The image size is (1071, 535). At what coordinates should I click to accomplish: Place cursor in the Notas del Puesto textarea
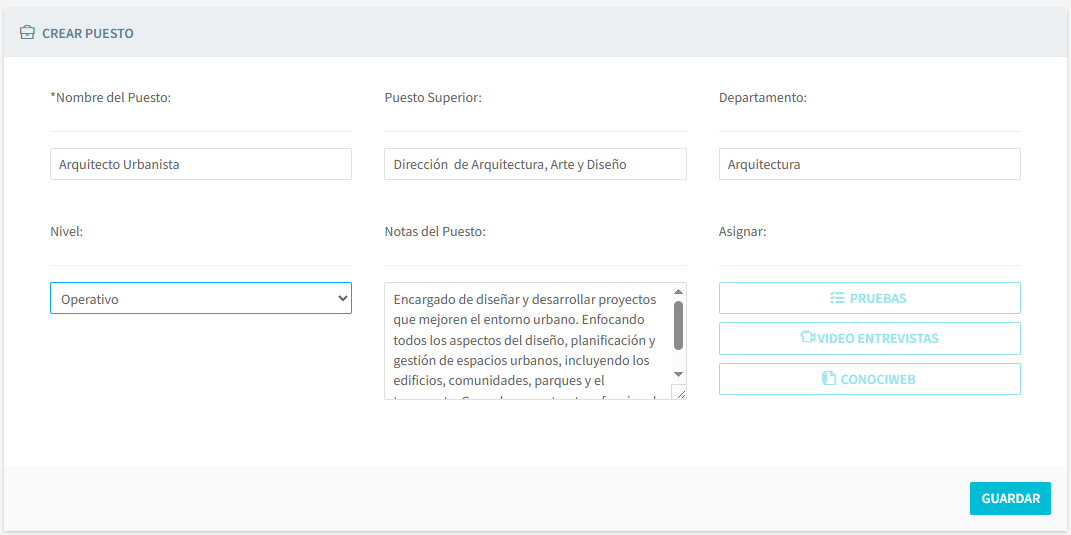click(525, 340)
